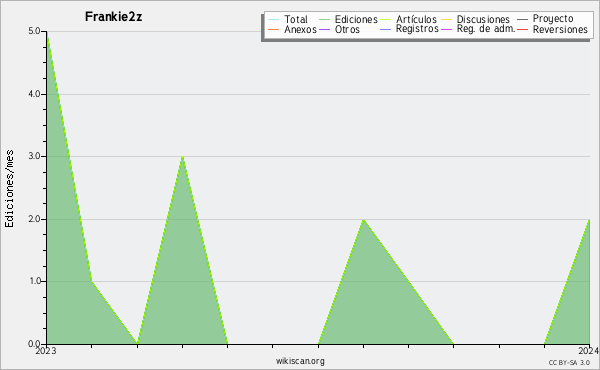Image resolution: width=600 pixels, height=370 pixels.
Task: Click the 0.0 y-axis value
Action: tap(34, 344)
